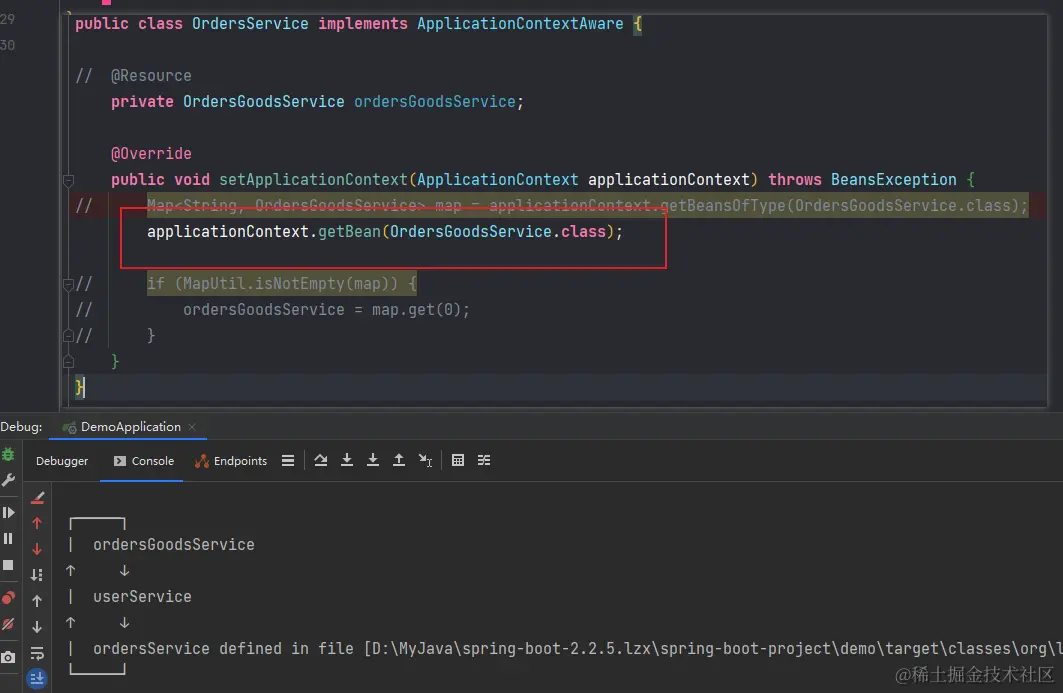Click OrdersService class name in declaration

click(250, 24)
